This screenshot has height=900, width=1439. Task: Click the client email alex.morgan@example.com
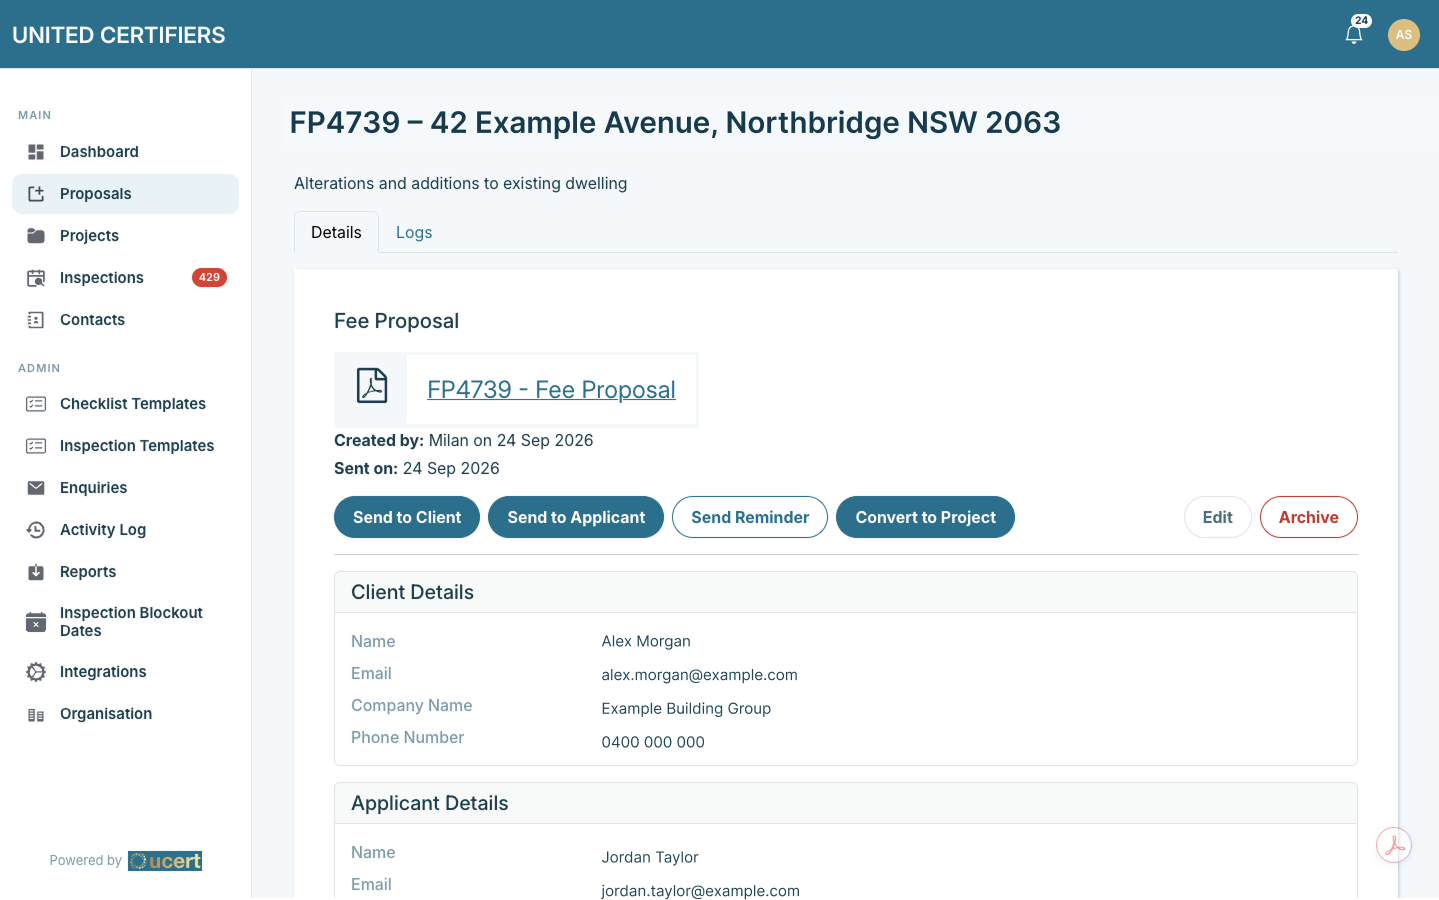700,675
